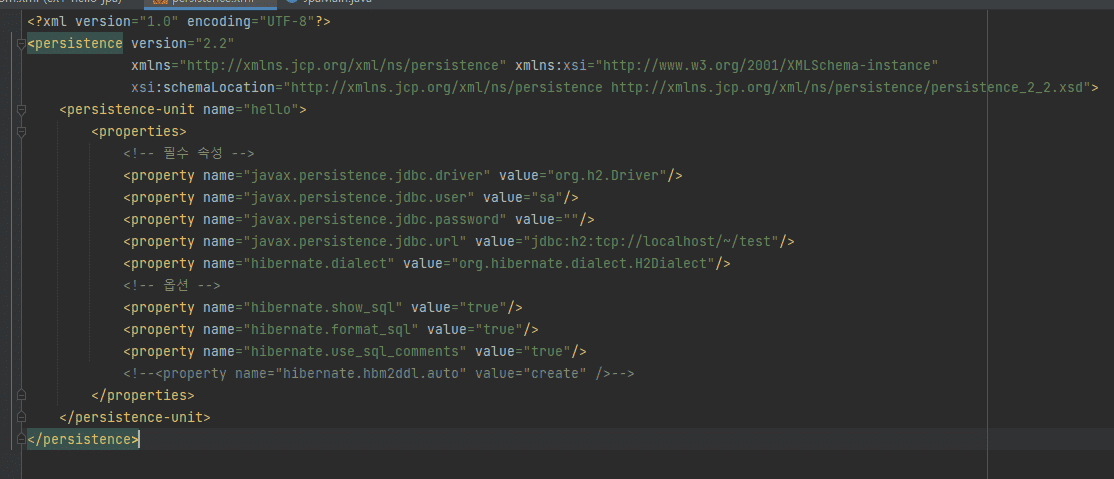Click the hibernate.format_sql property name
This screenshot has height=479, width=1114.
[331, 330]
